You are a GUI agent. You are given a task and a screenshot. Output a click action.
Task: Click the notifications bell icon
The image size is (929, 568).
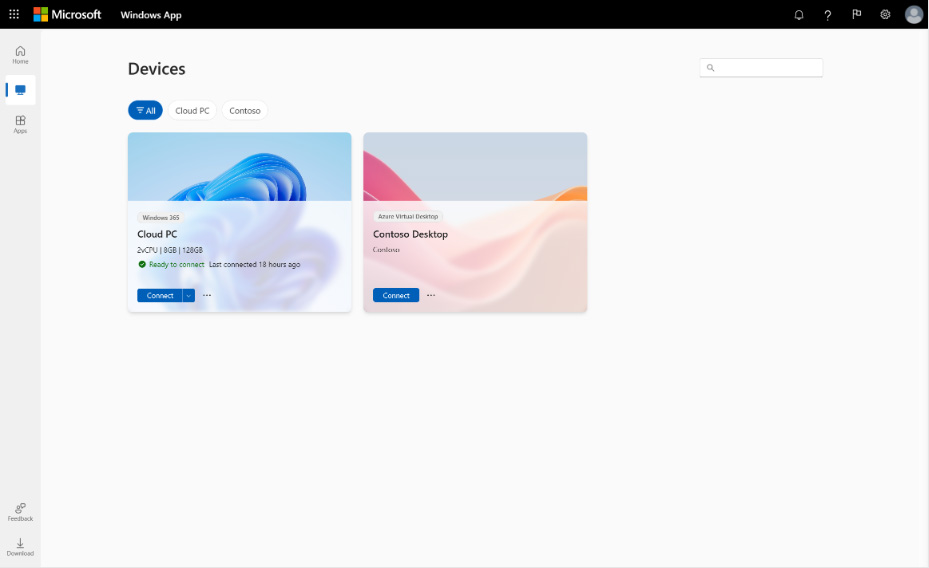click(799, 15)
